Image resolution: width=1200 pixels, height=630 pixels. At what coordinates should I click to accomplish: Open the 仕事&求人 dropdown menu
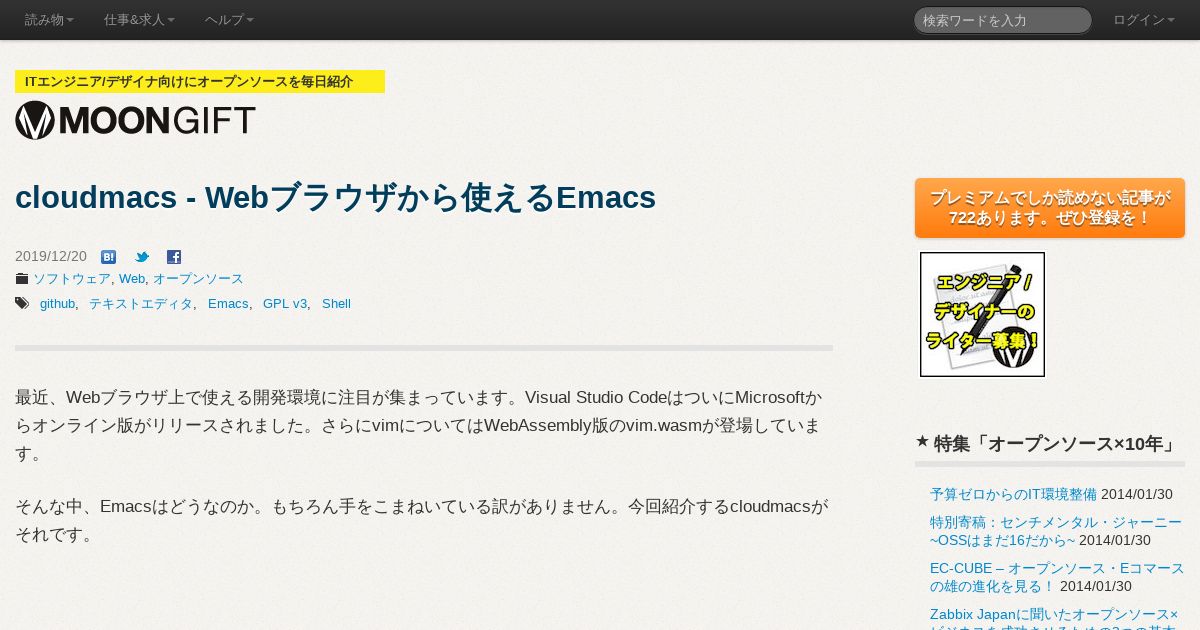click(x=139, y=20)
